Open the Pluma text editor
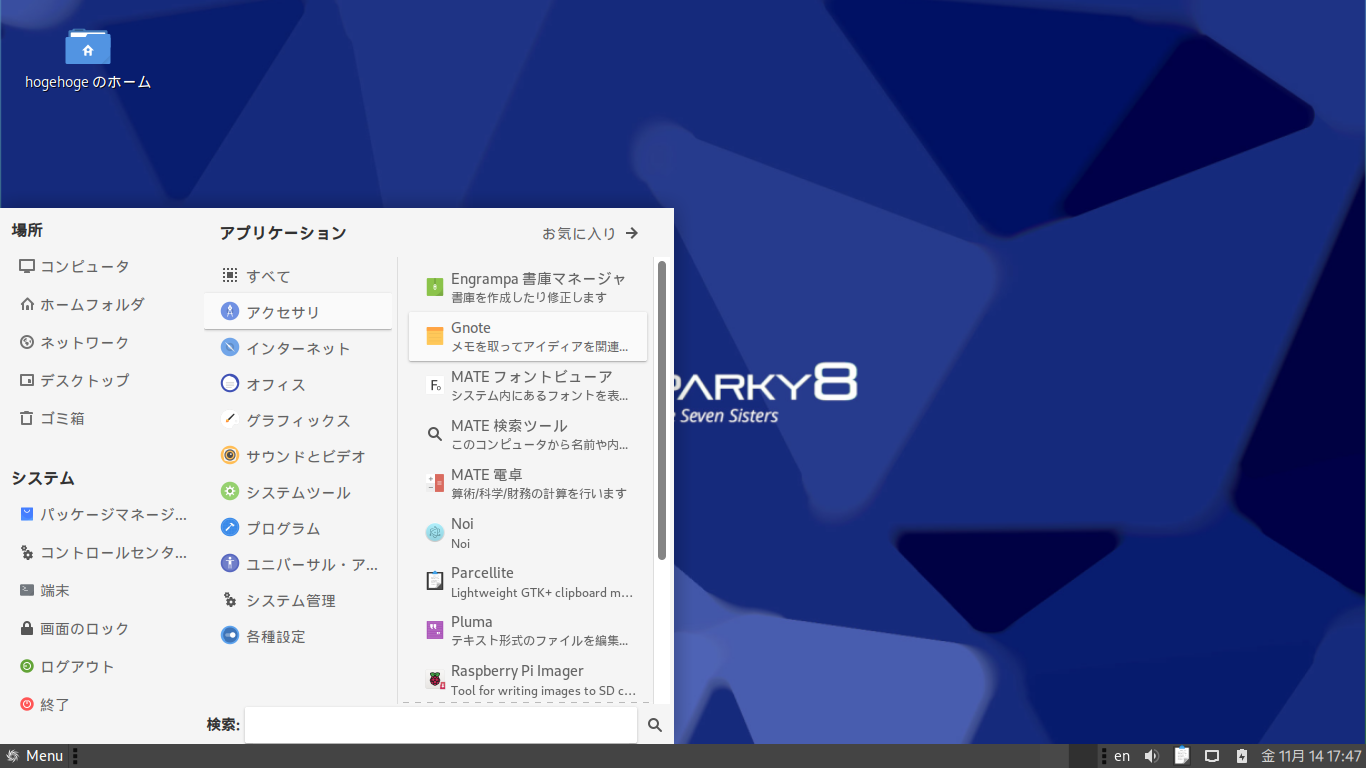The height and width of the screenshot is (768, 1366). (x=528, y=630)
